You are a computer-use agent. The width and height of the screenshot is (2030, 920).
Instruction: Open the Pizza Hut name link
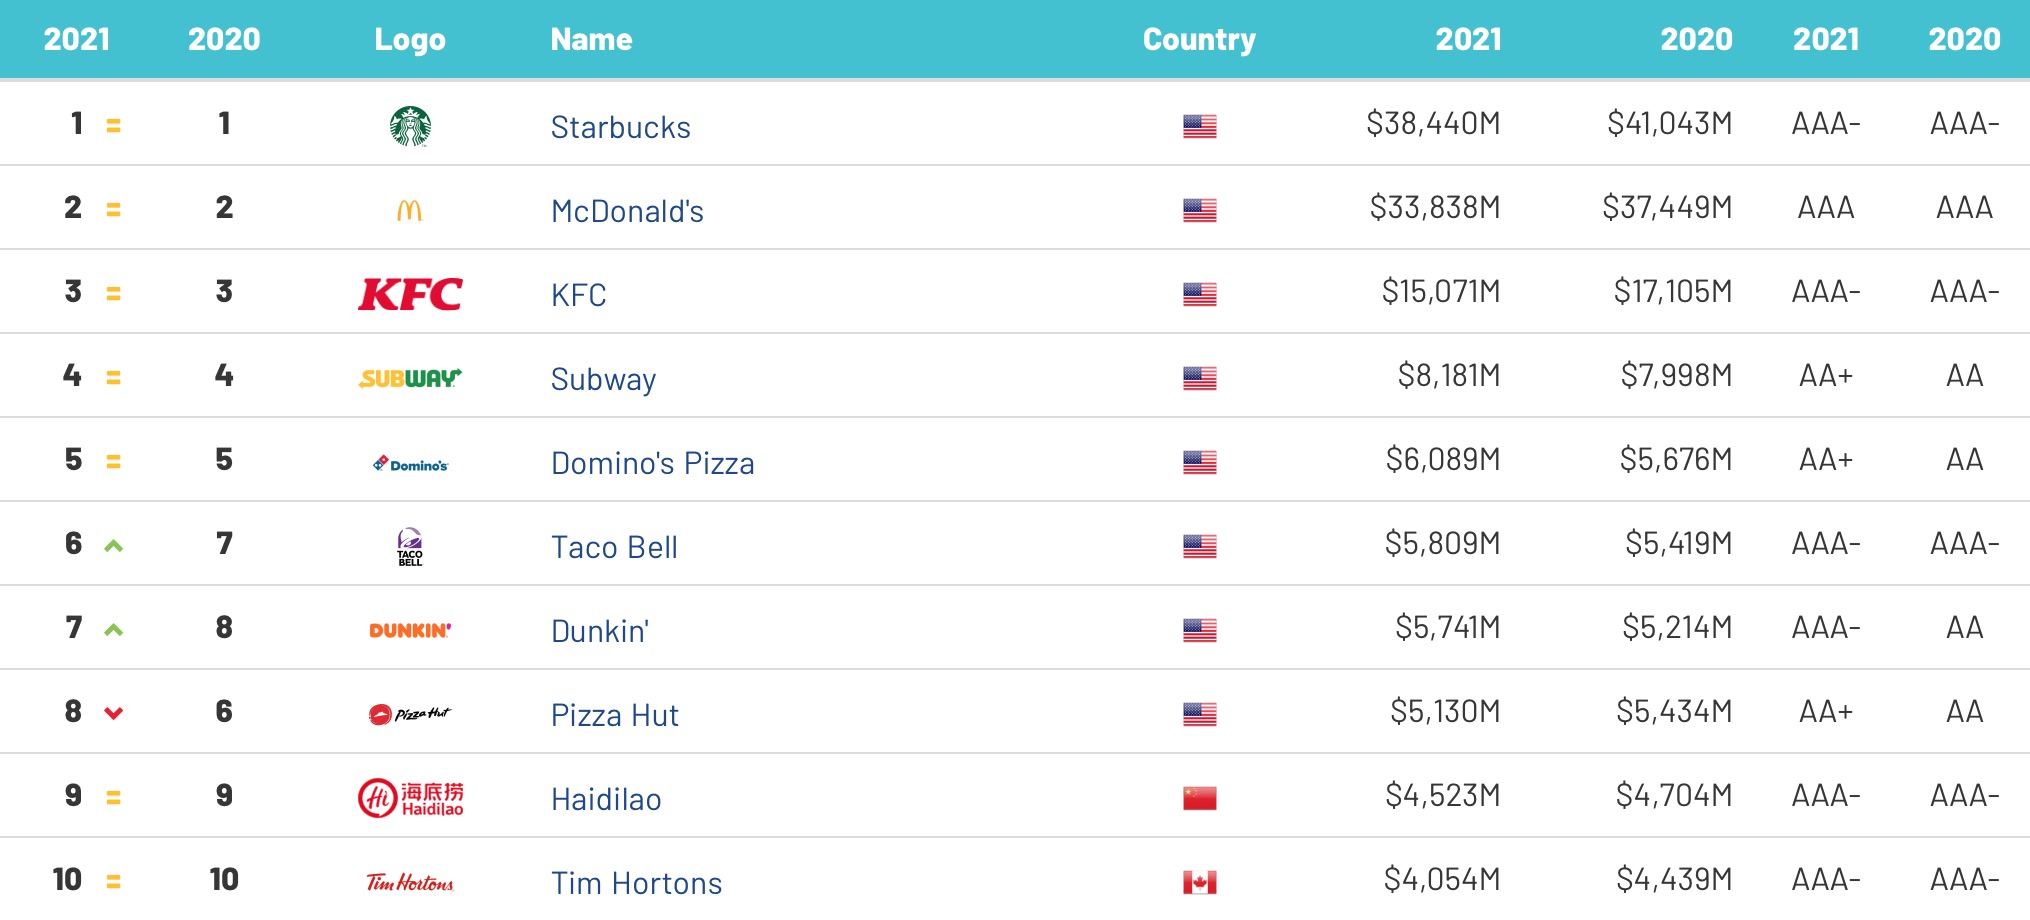[x=614, y=715]
